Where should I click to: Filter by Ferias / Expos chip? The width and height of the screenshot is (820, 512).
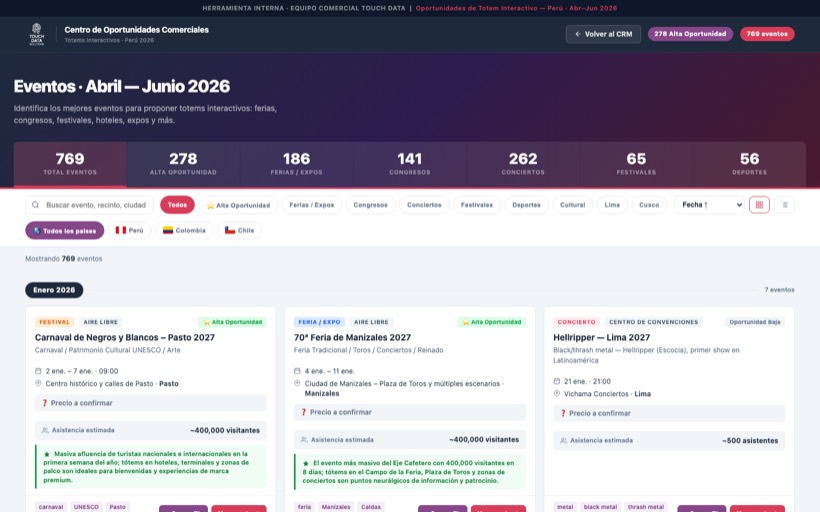tap(312, 205)
